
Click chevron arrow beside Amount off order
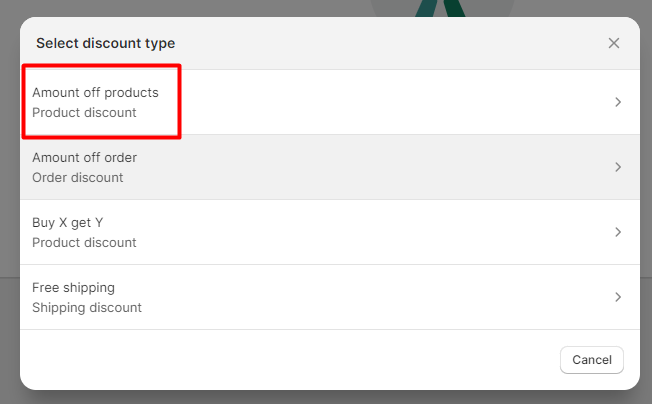(x=618, y=167)
